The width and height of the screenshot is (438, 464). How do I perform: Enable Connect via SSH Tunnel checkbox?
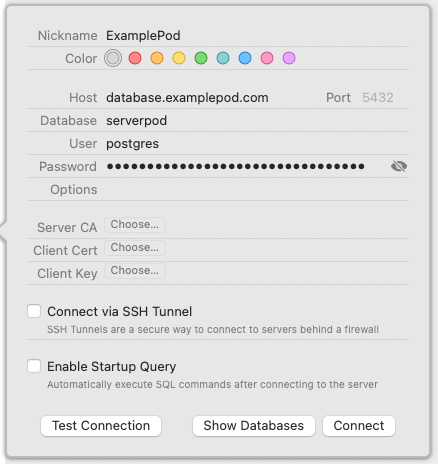pos(34,311)
